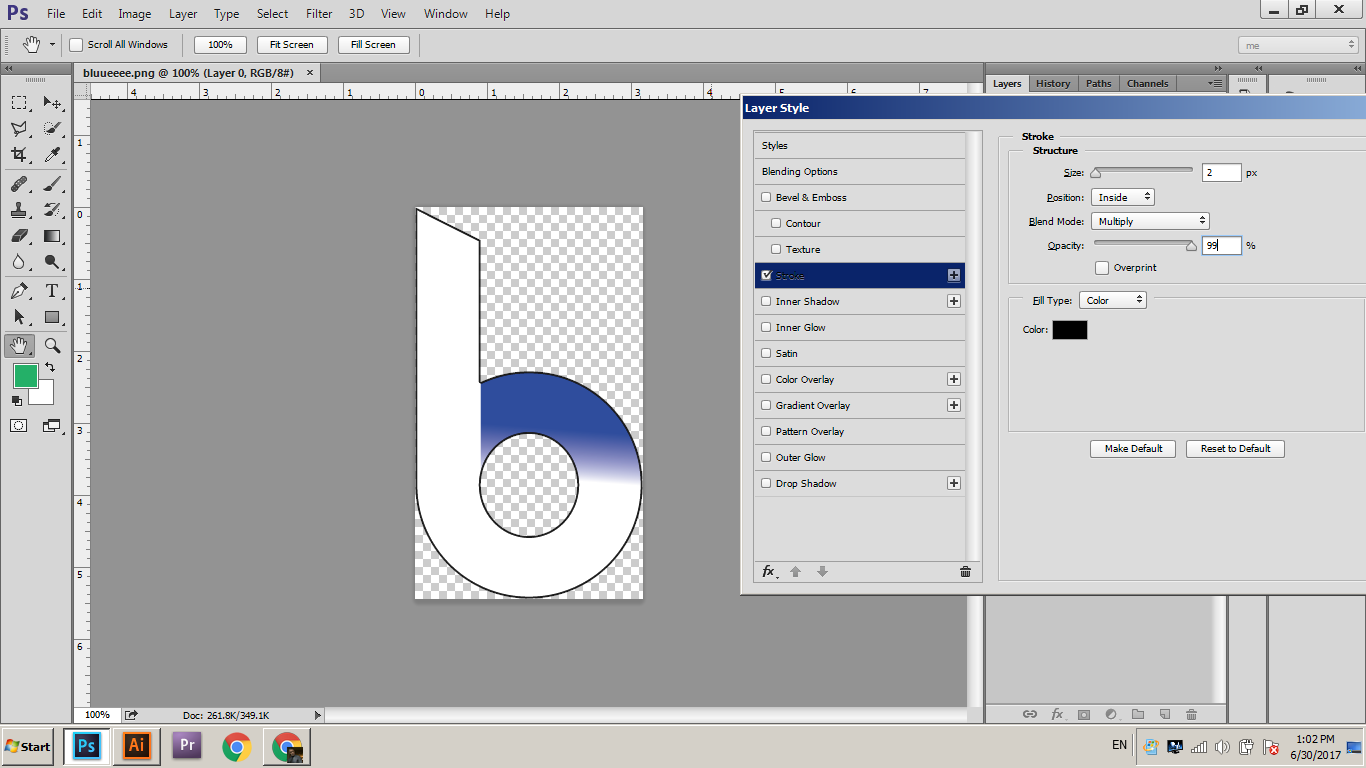
Task: Open stroke color black swatch
Action: pyautogui.click(x=1069, y=330)
